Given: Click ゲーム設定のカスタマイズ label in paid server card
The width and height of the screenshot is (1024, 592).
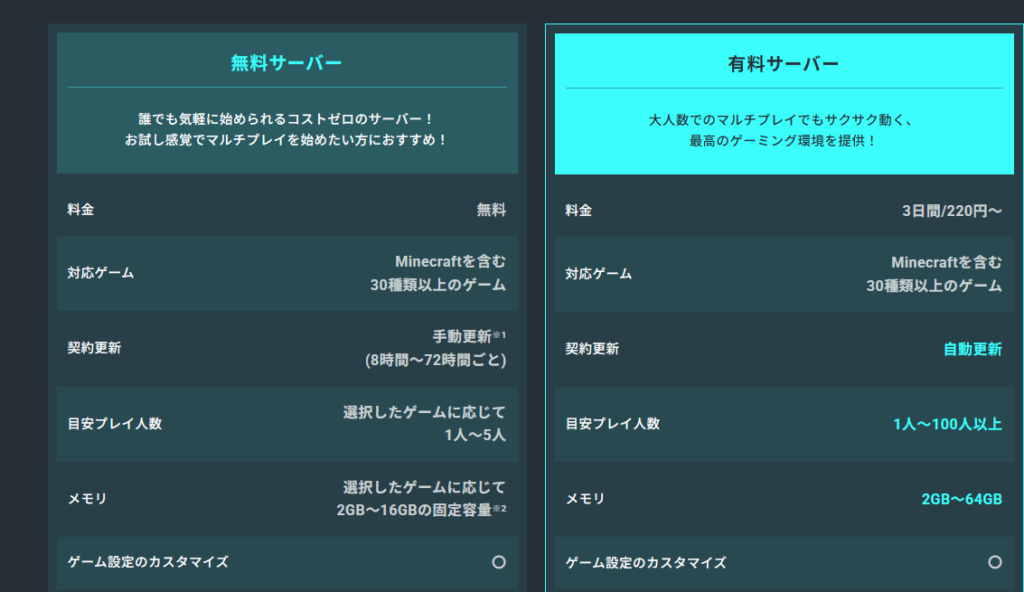Looking at the screenshot, I should [x=646, y=563].
